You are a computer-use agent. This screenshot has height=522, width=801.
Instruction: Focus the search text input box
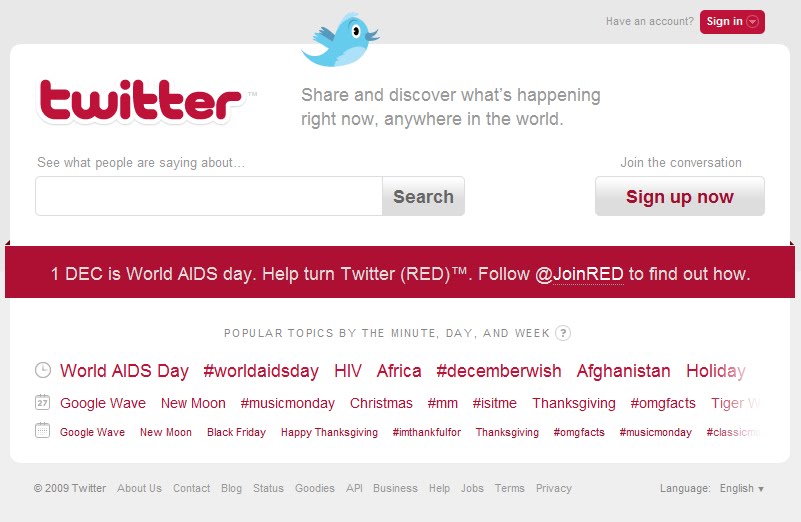coord(209,197)
